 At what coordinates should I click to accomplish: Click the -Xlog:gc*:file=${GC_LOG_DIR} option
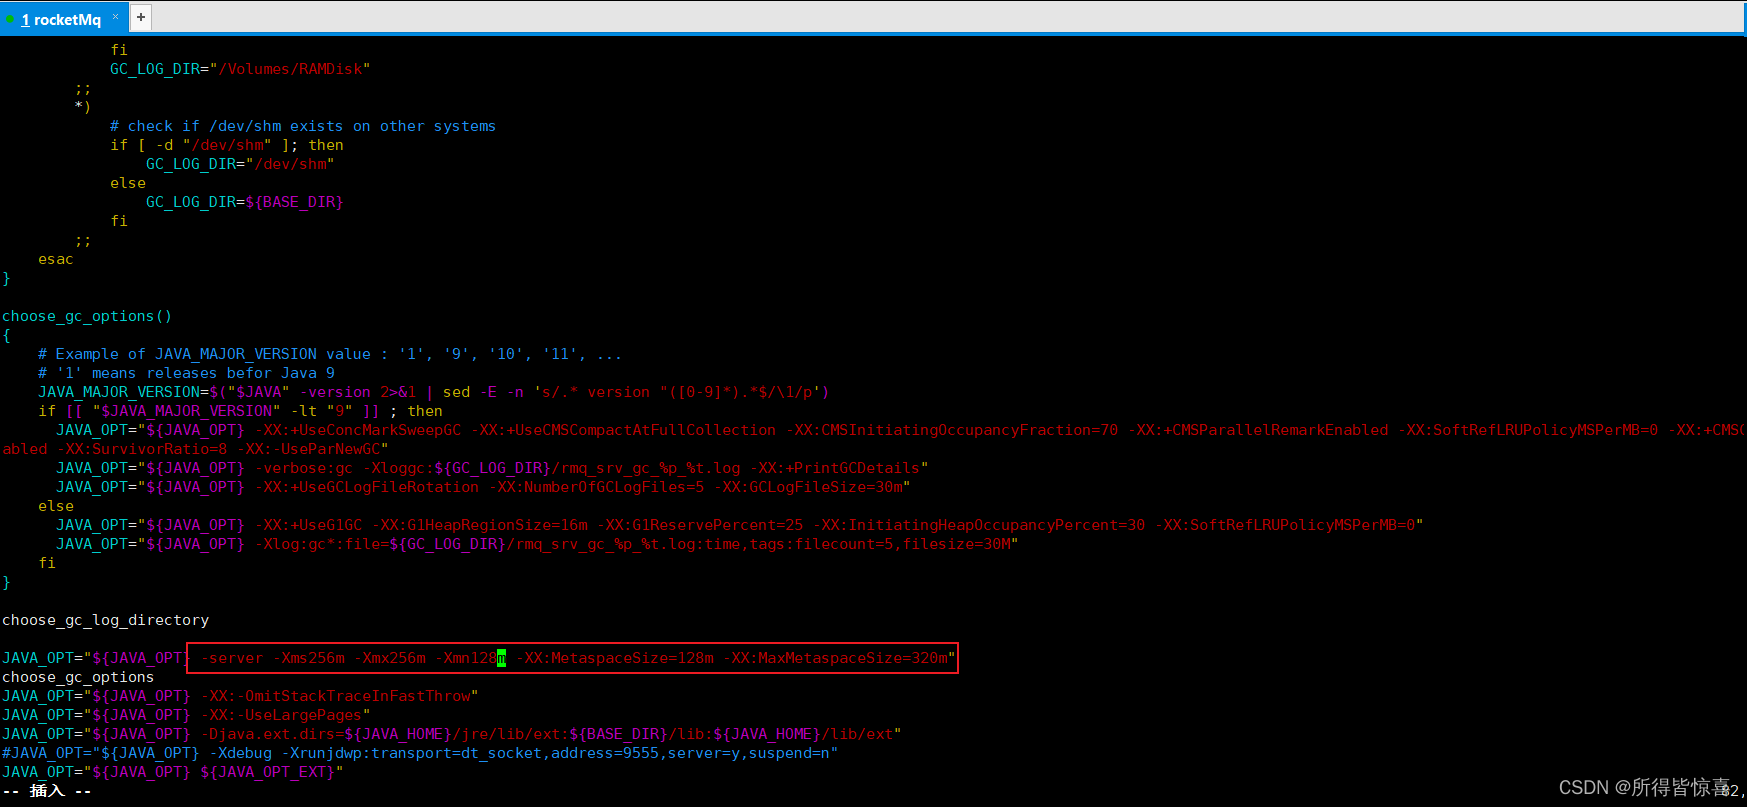(x=380, y=544)
